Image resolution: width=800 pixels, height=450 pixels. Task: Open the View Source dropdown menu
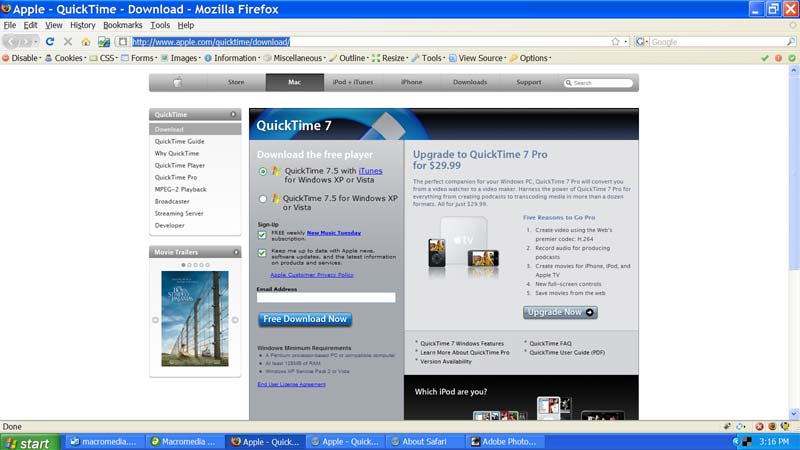(x=478, y=58)
